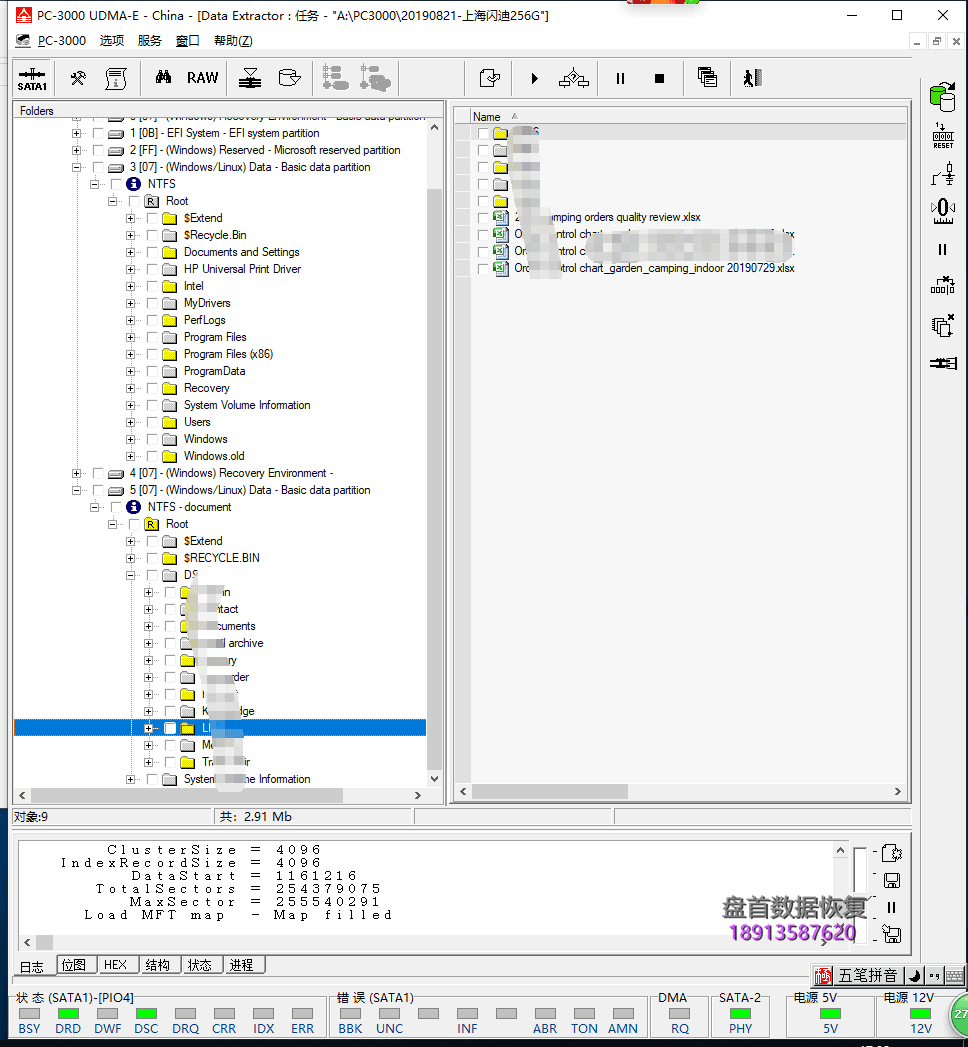Expand the Documents and Settings node

coord(131,252)
